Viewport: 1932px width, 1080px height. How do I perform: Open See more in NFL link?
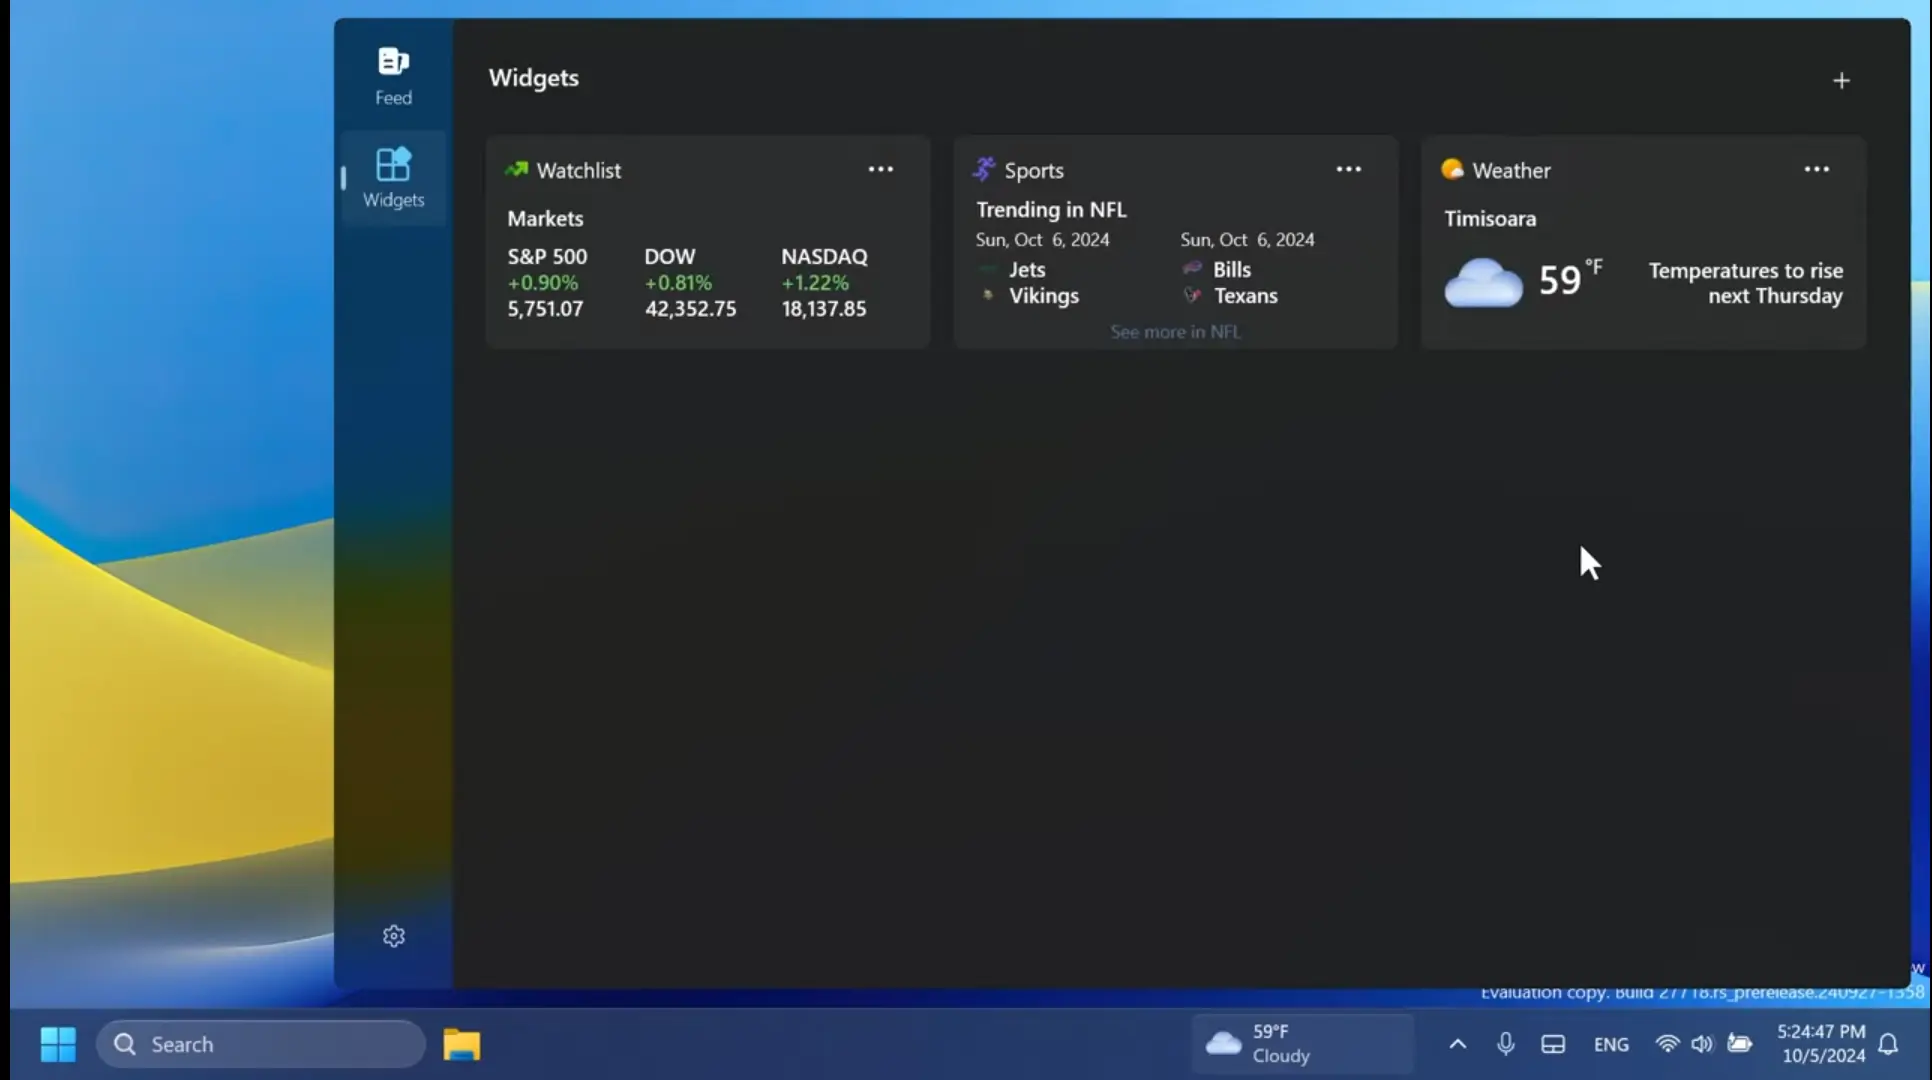[1175, 332]
